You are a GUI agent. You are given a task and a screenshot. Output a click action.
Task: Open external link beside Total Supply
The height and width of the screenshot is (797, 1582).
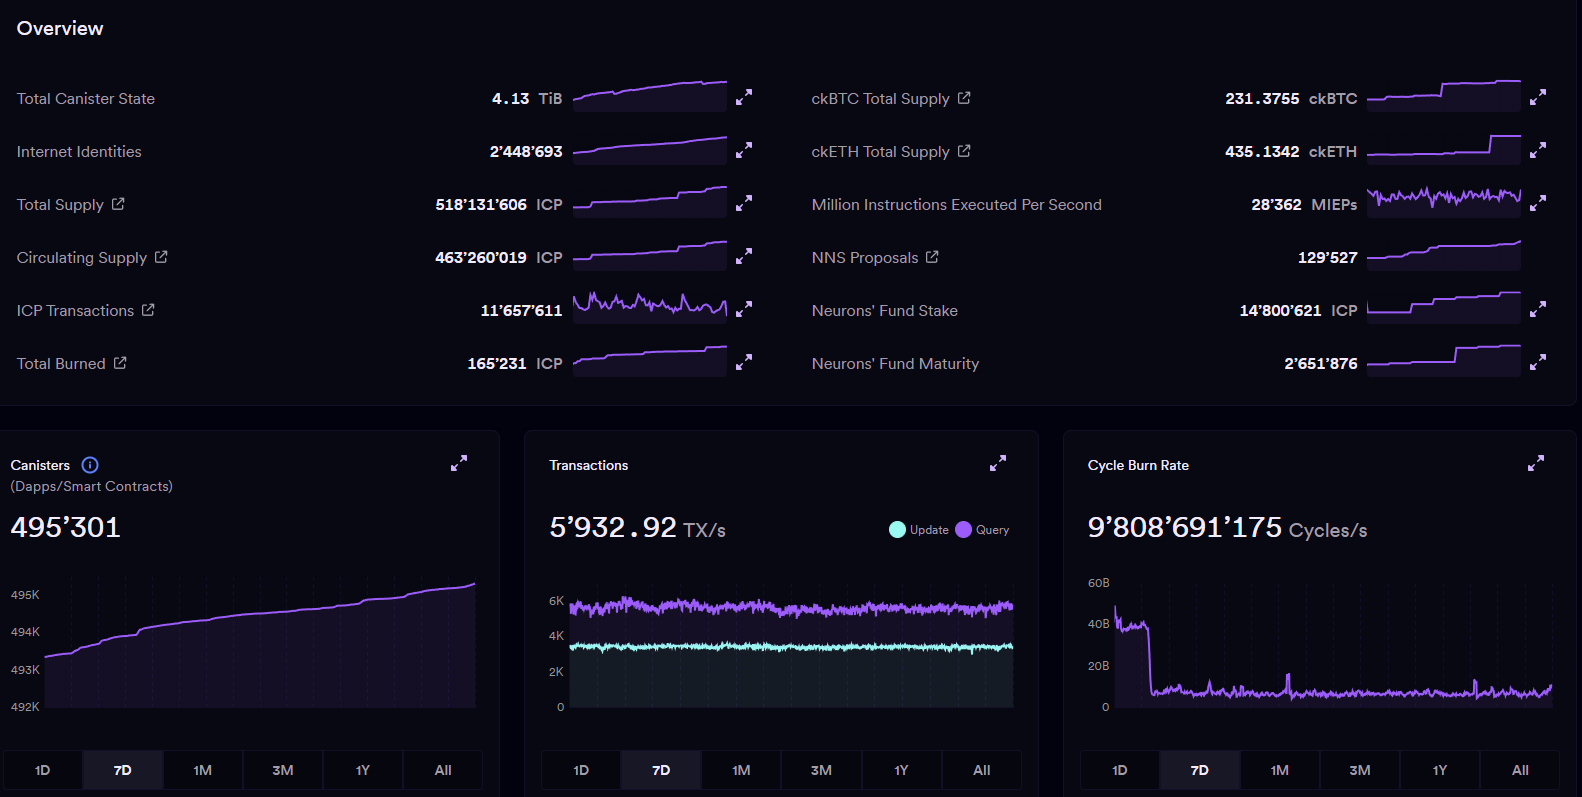[x=118, y=204]
